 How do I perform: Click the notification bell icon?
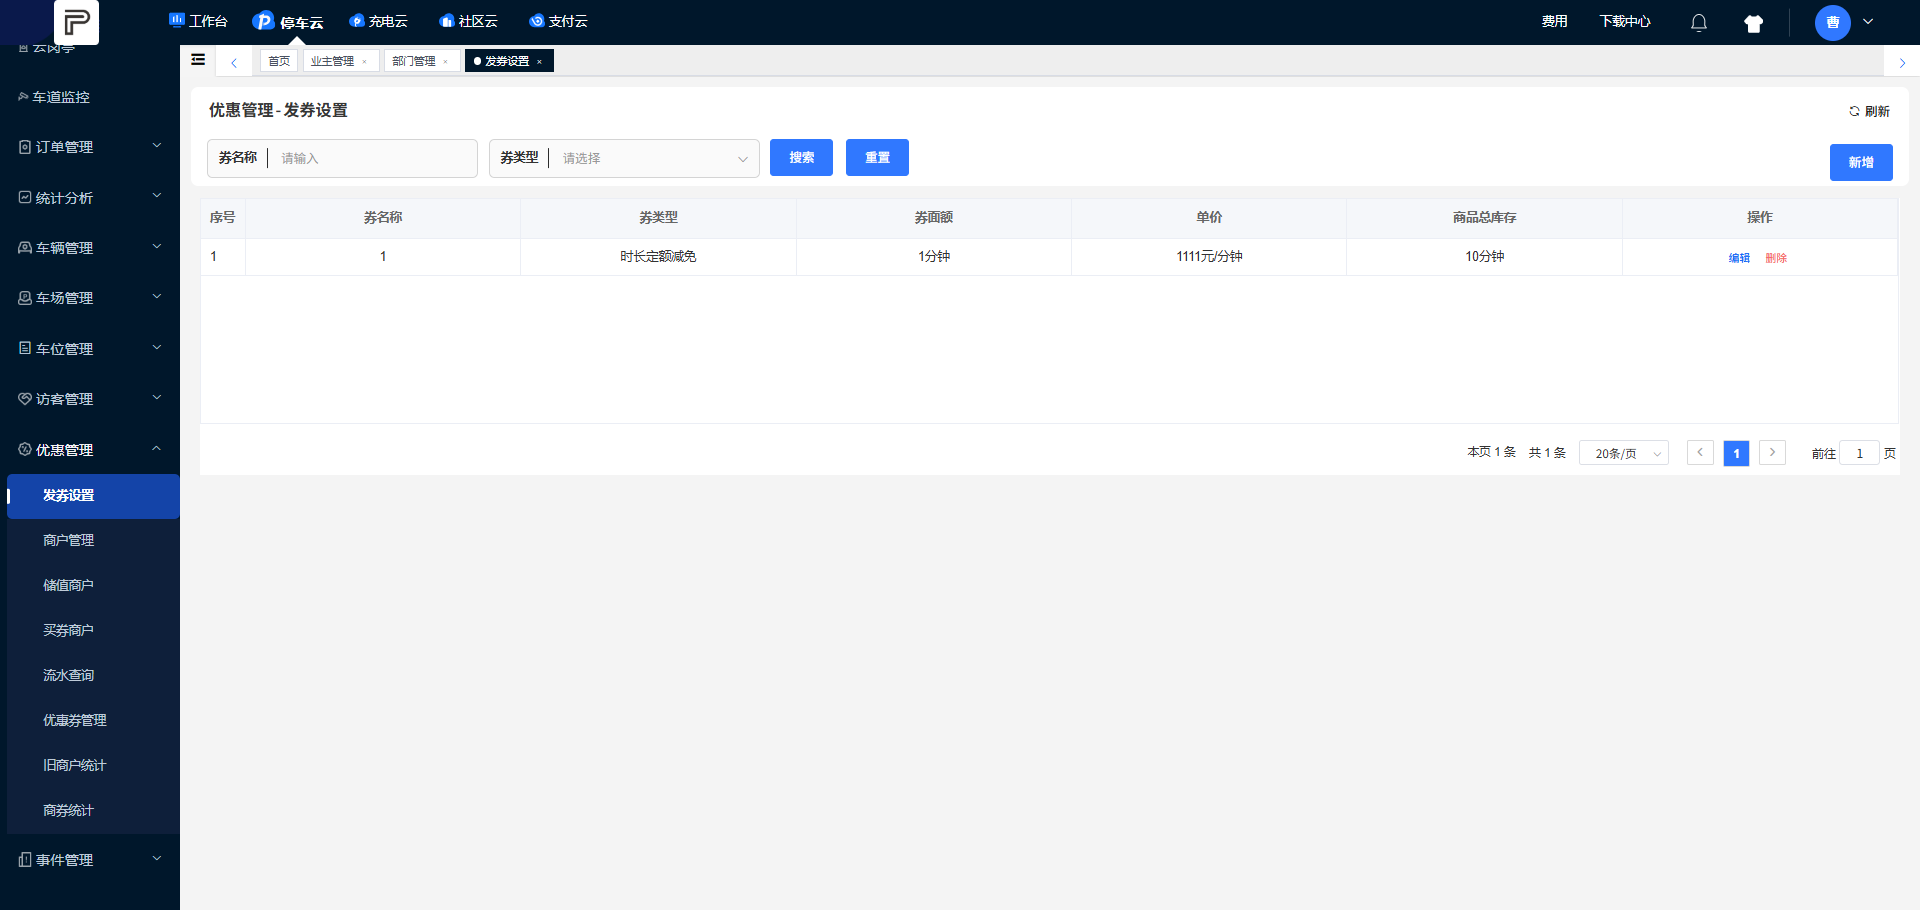[x=1699, y=22]
